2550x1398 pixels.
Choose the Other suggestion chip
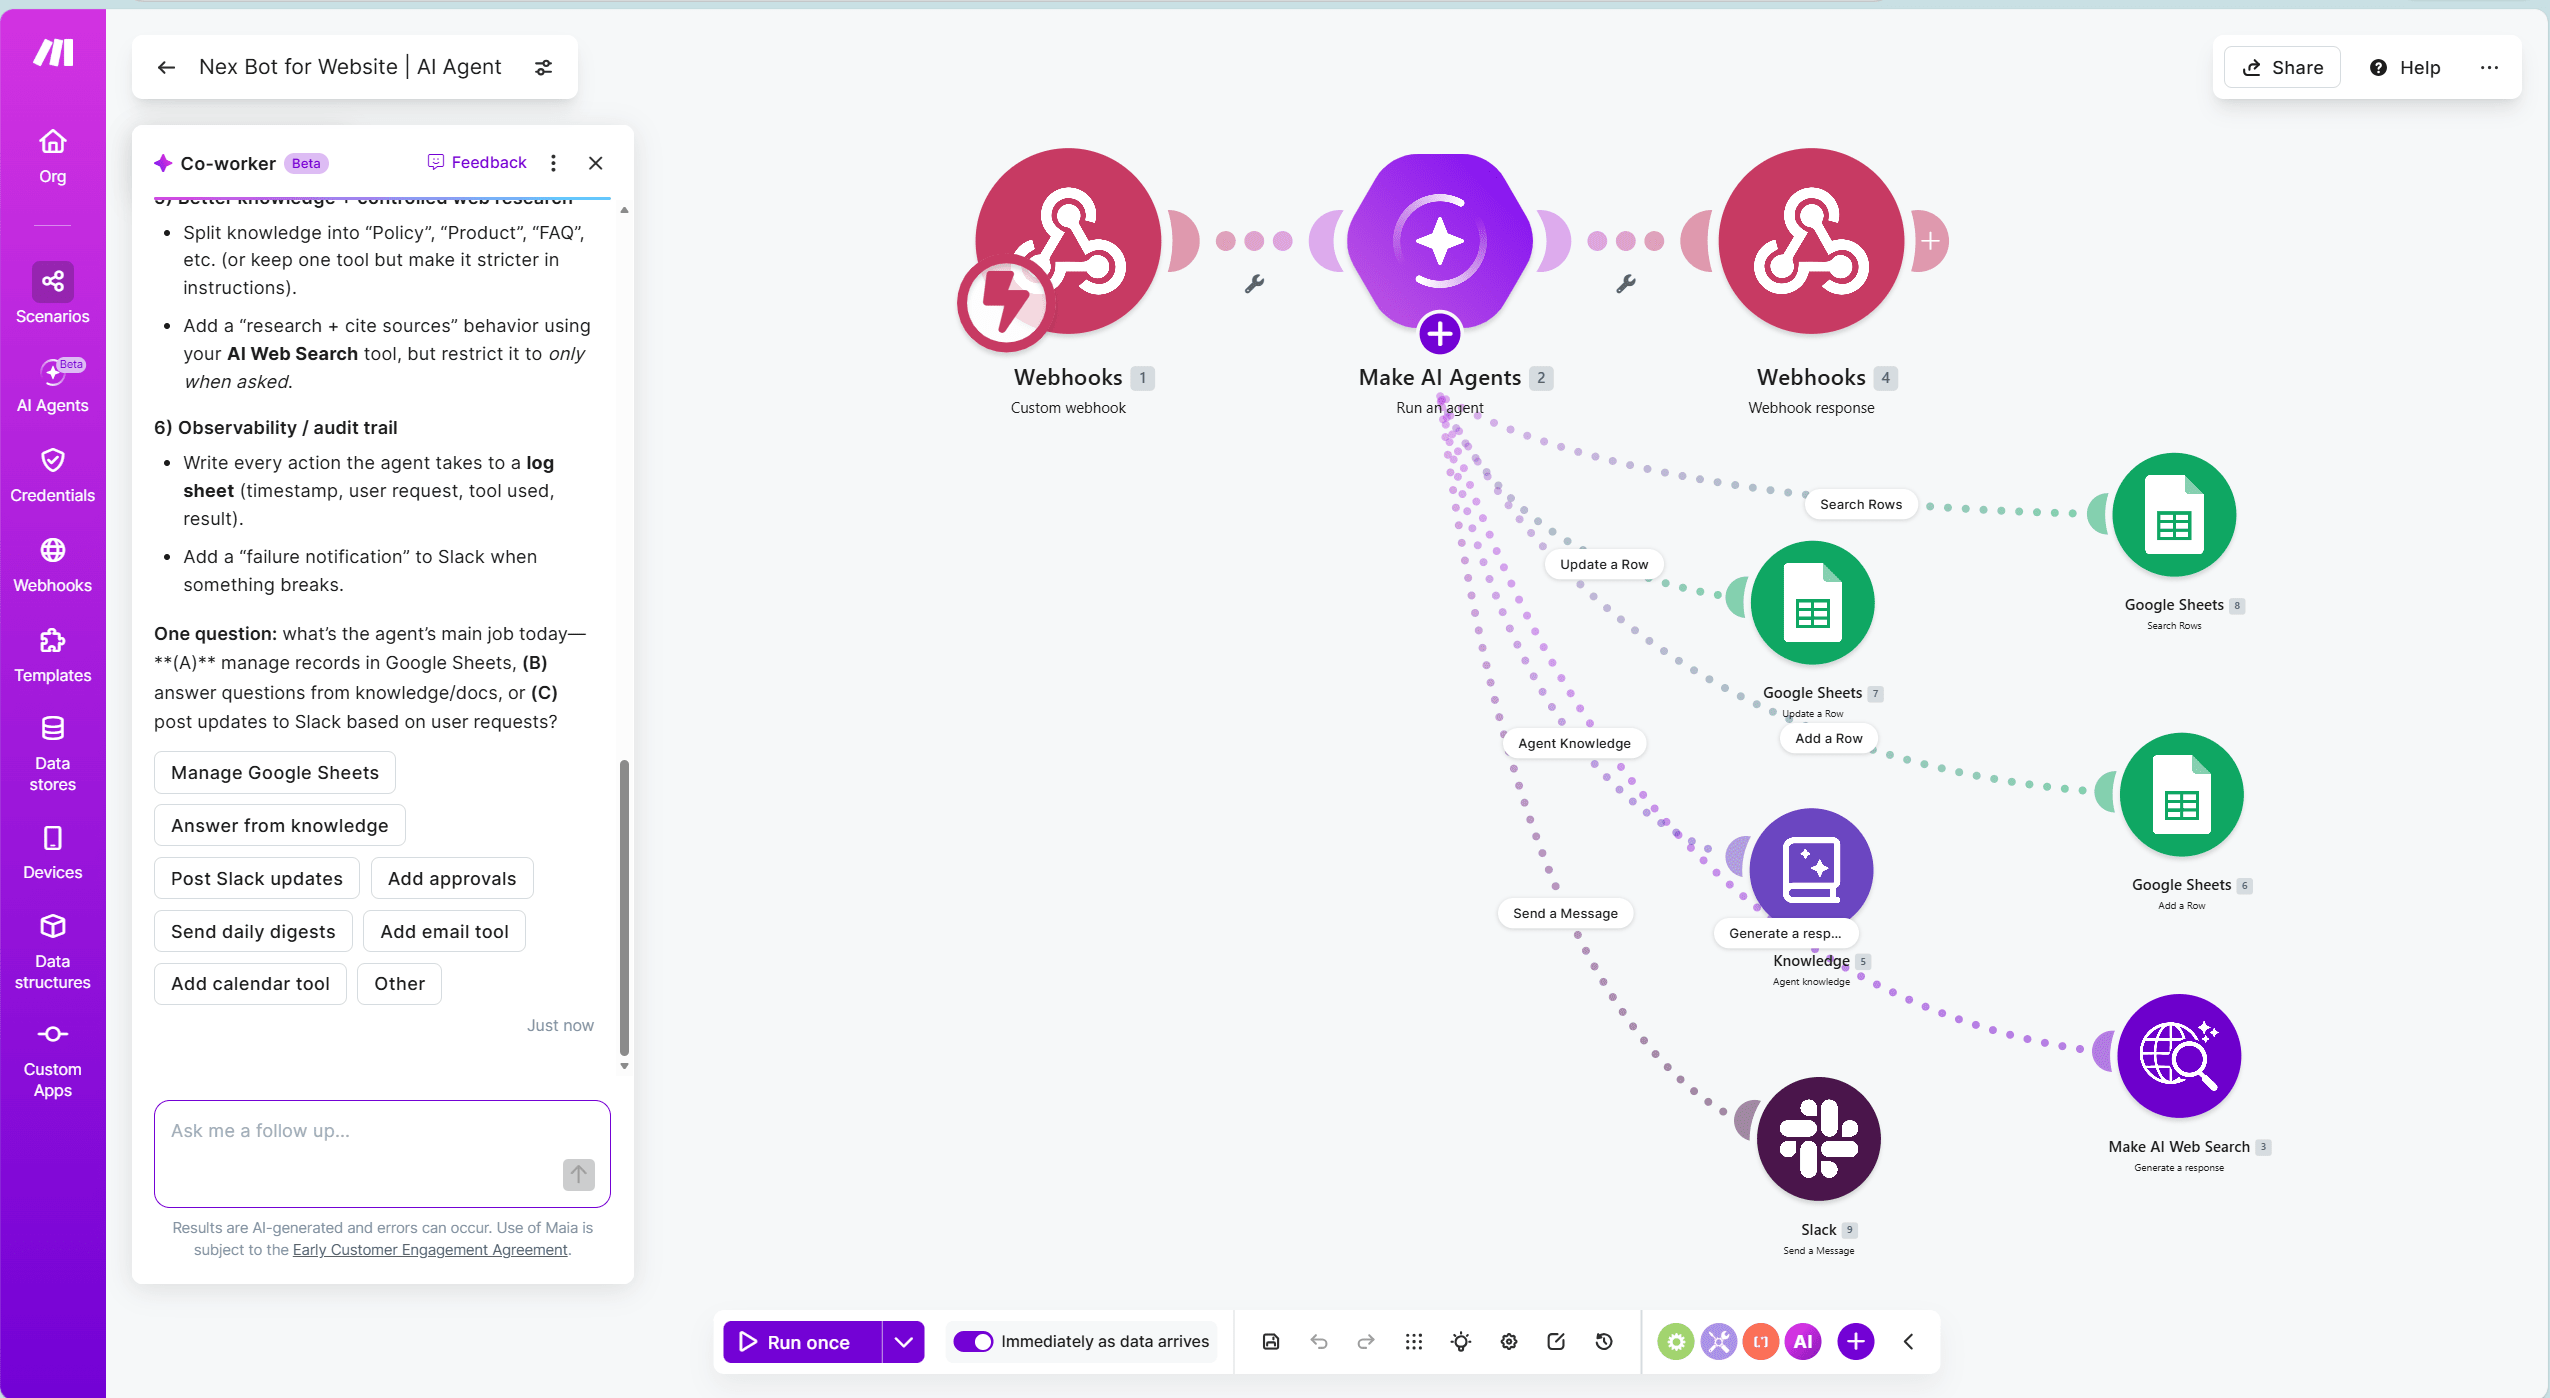coord(400,984)
